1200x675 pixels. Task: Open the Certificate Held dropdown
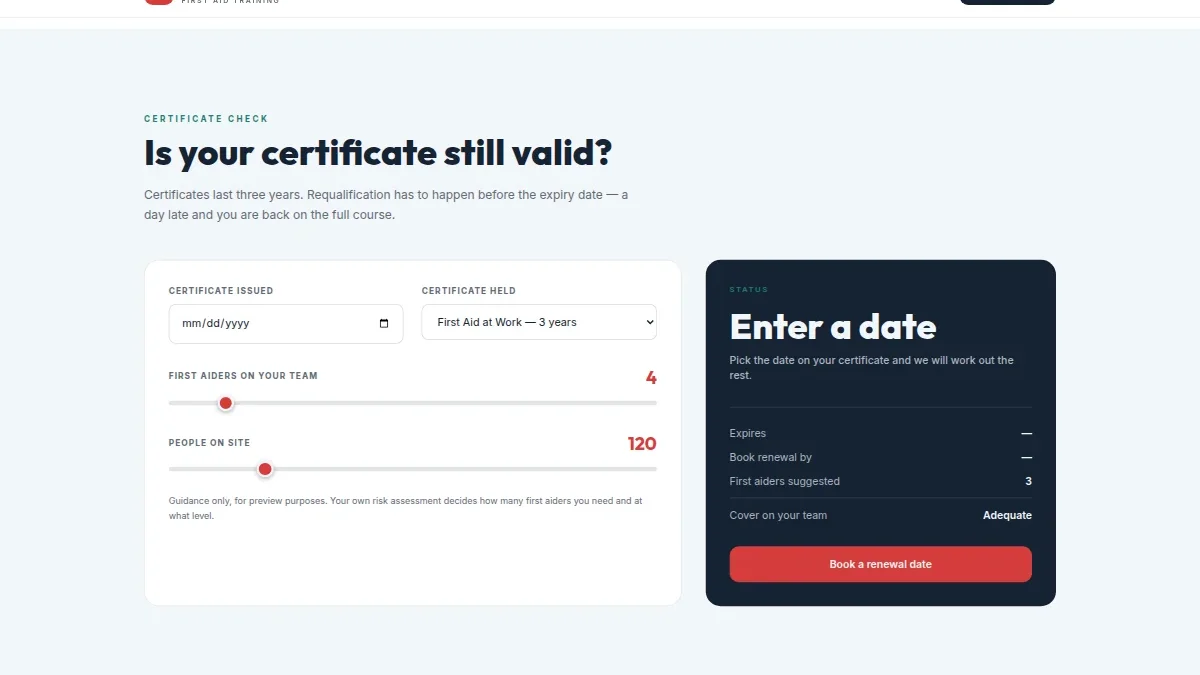(539, 322)
